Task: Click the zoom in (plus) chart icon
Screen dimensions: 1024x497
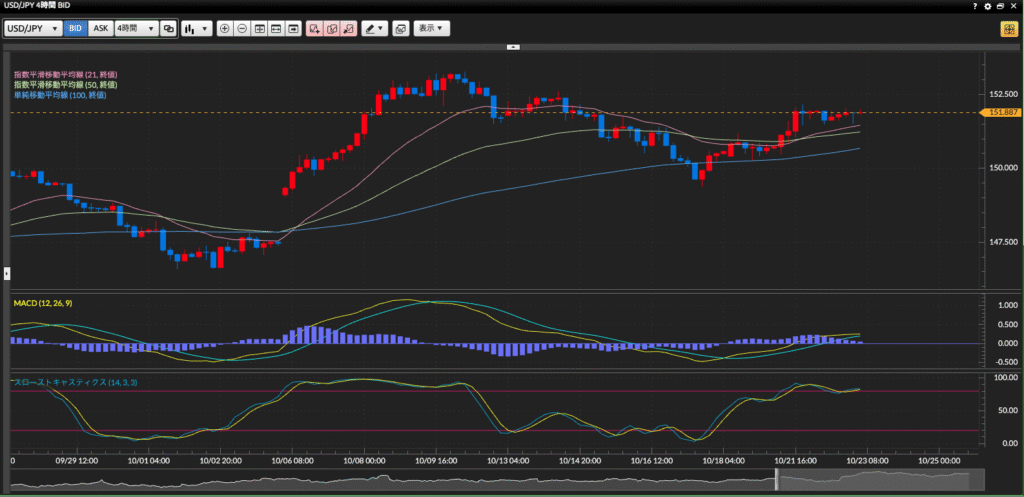Action: [224, 29]
